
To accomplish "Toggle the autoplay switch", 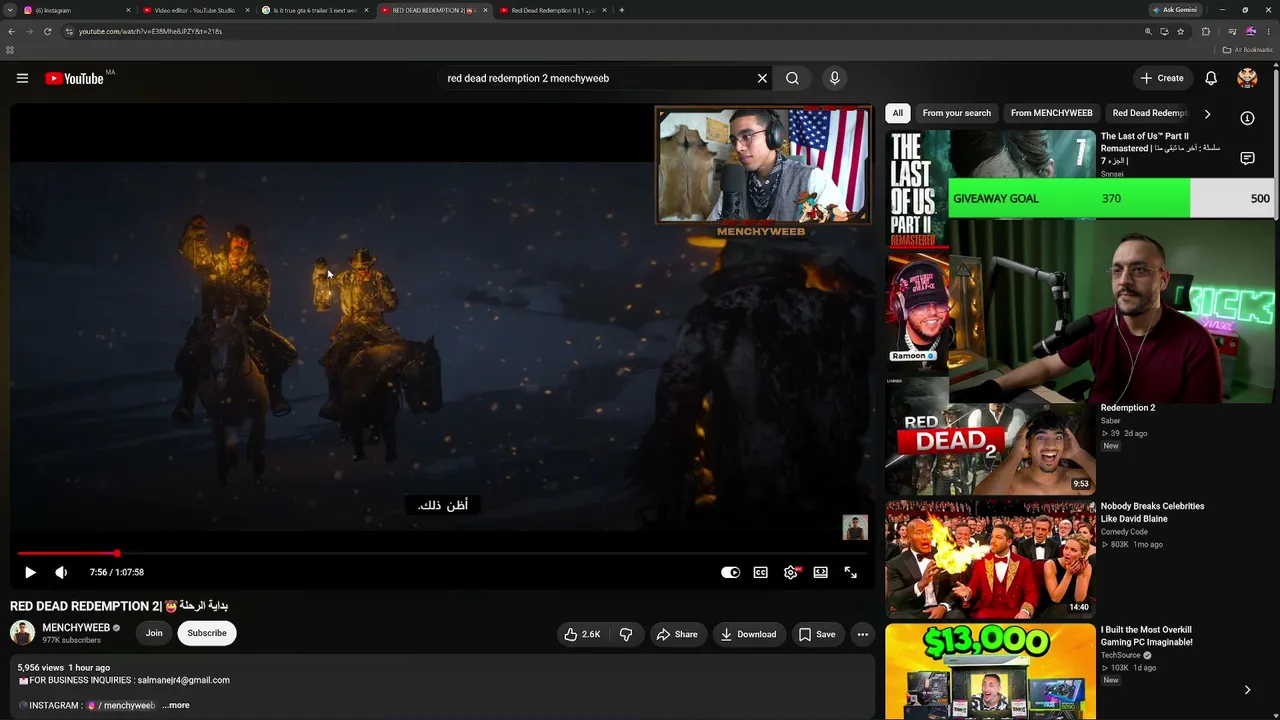I will coord(731,572).
